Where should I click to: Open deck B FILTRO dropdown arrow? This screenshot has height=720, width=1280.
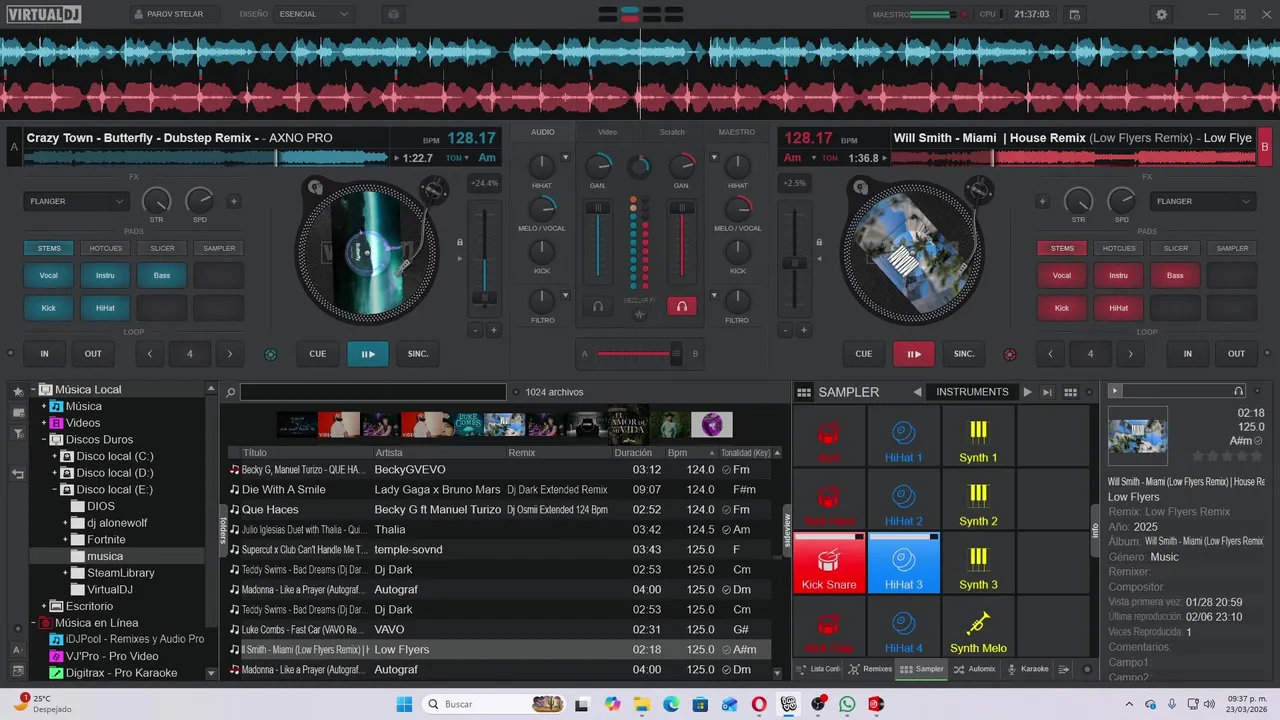coord(714,296)
